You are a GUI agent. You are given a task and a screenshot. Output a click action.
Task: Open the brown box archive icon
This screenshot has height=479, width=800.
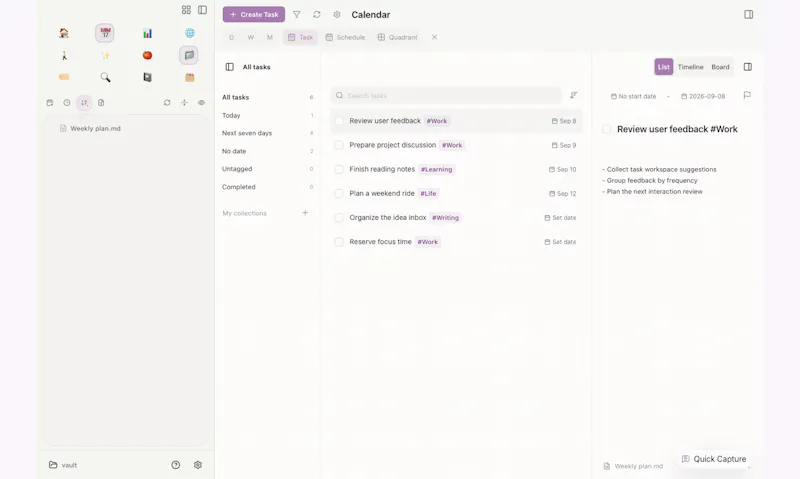point(190,77)
